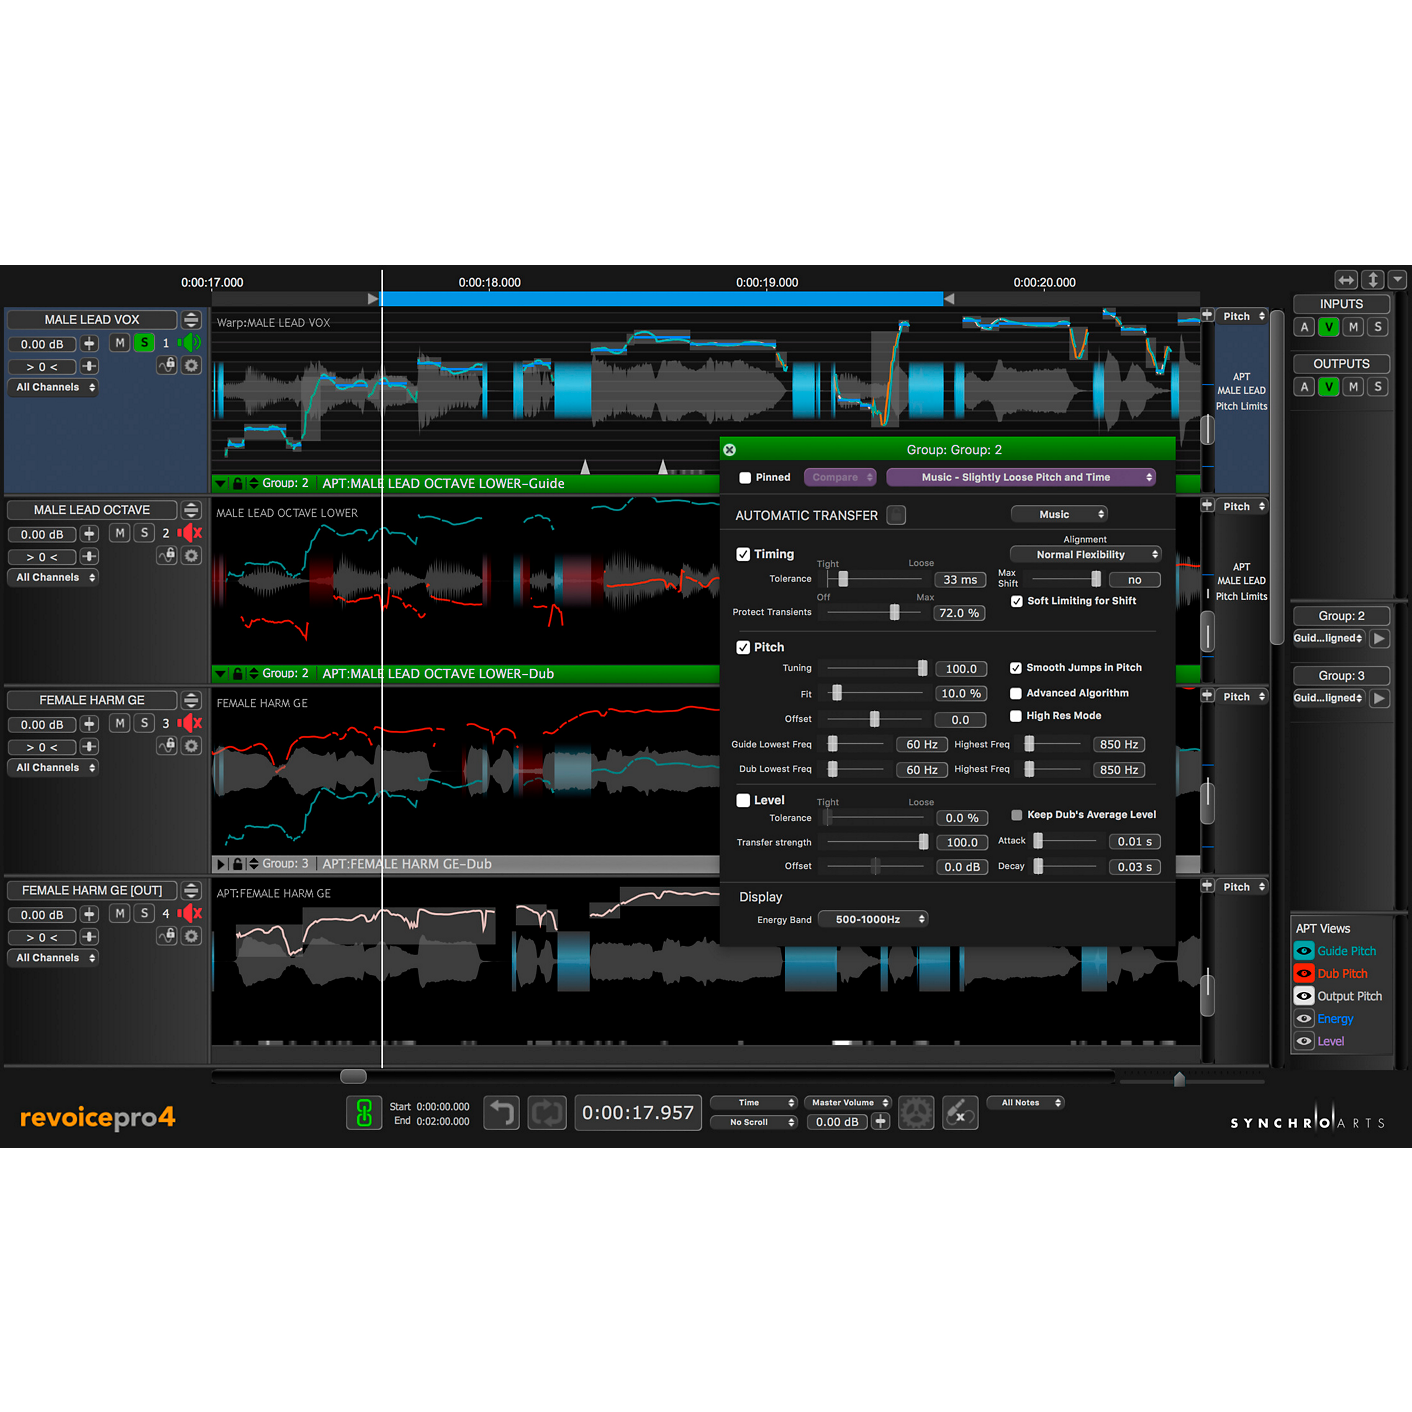1412x1412 pixels.
Task: Disable the Guide Pitch view eye toggle
Action: click(1304, 950)
